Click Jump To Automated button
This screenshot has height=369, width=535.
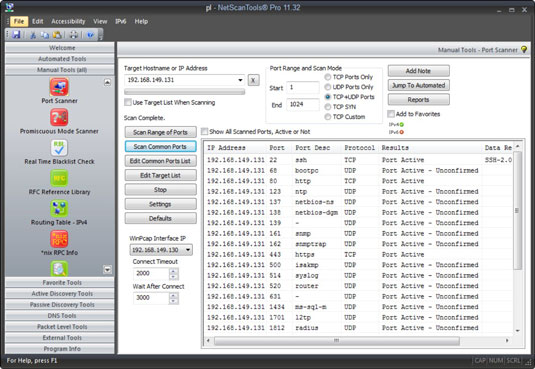point(418,85)
